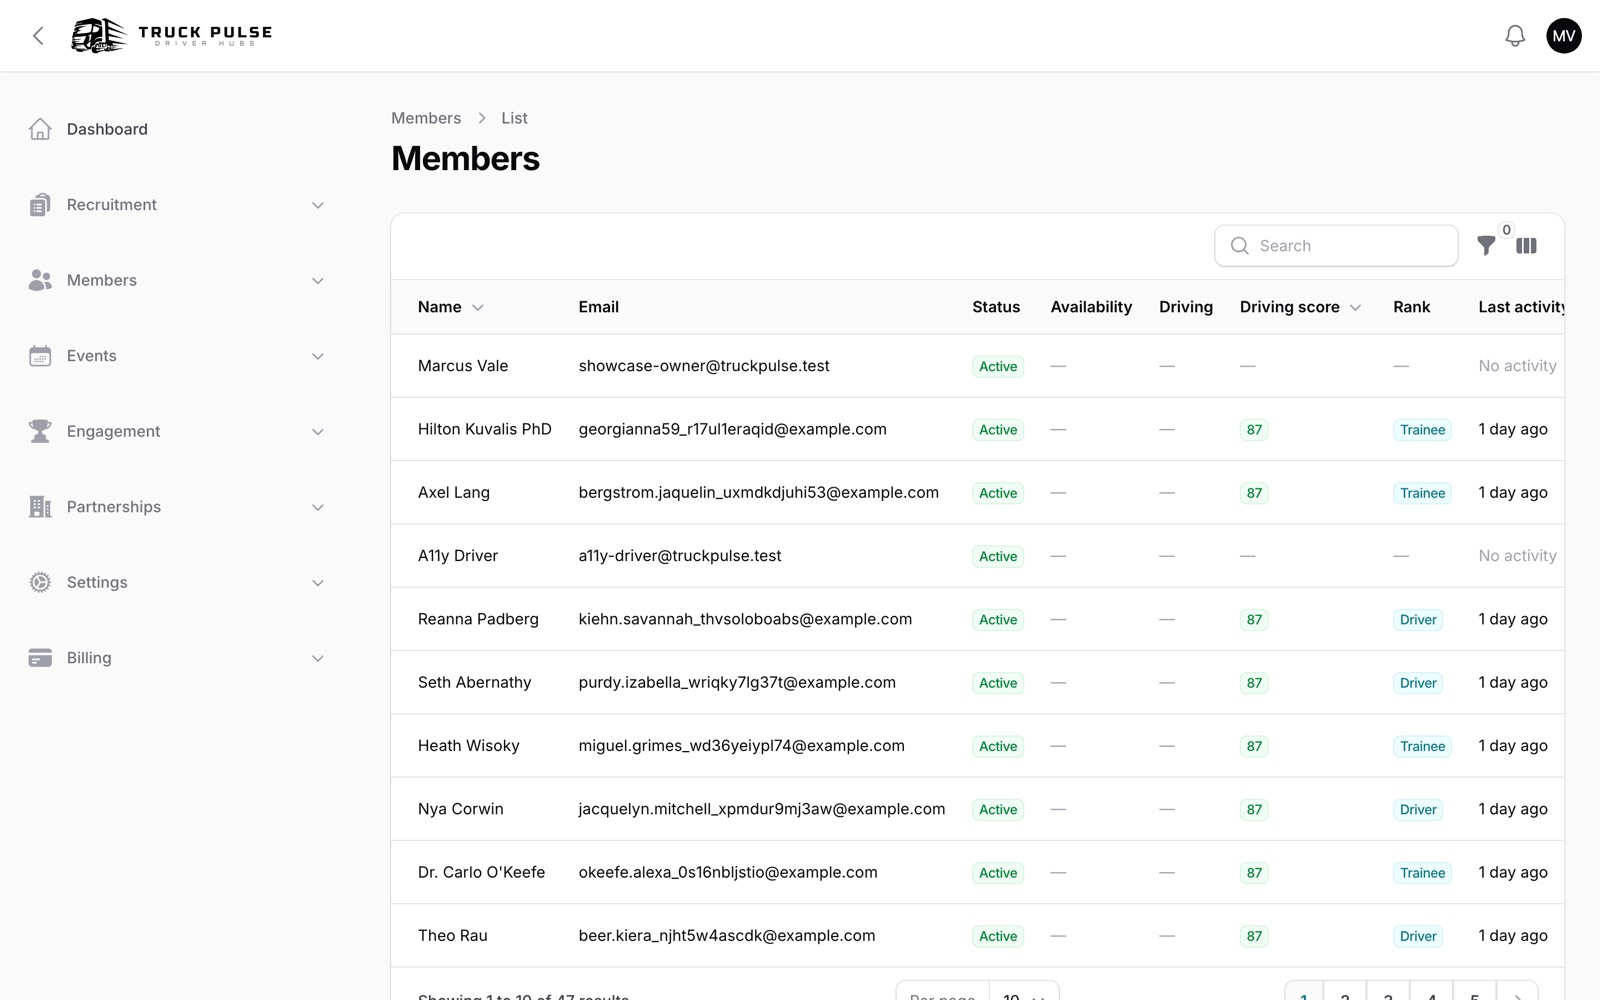
Task: Open Axel Lang member row
Action: (x=977, y=492)
